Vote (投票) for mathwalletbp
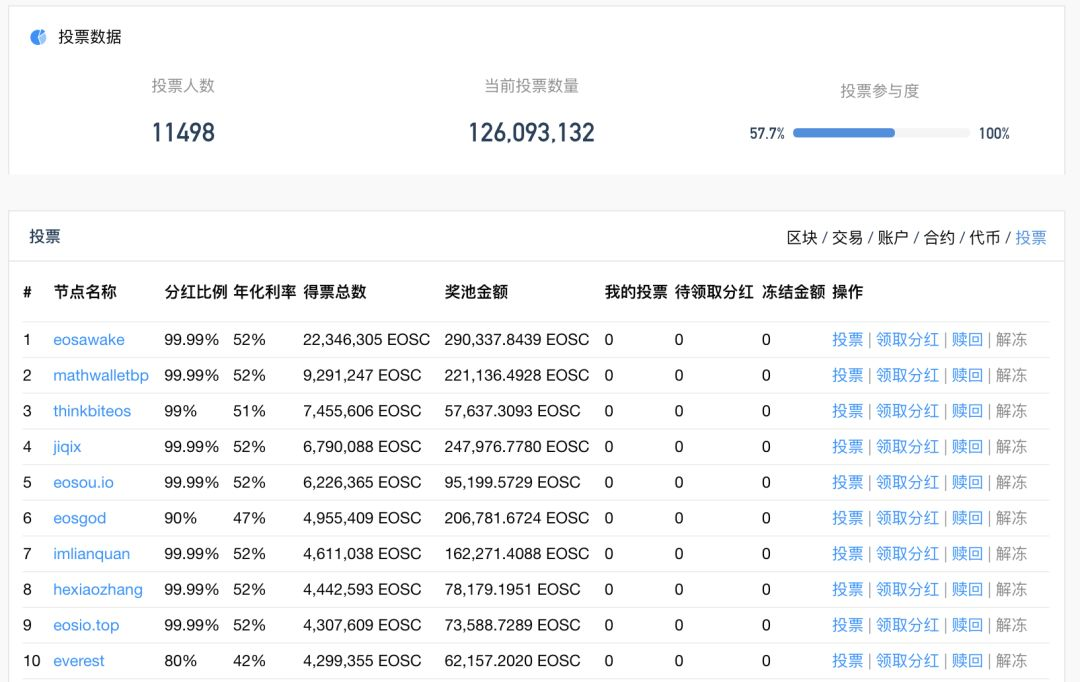 847,375
